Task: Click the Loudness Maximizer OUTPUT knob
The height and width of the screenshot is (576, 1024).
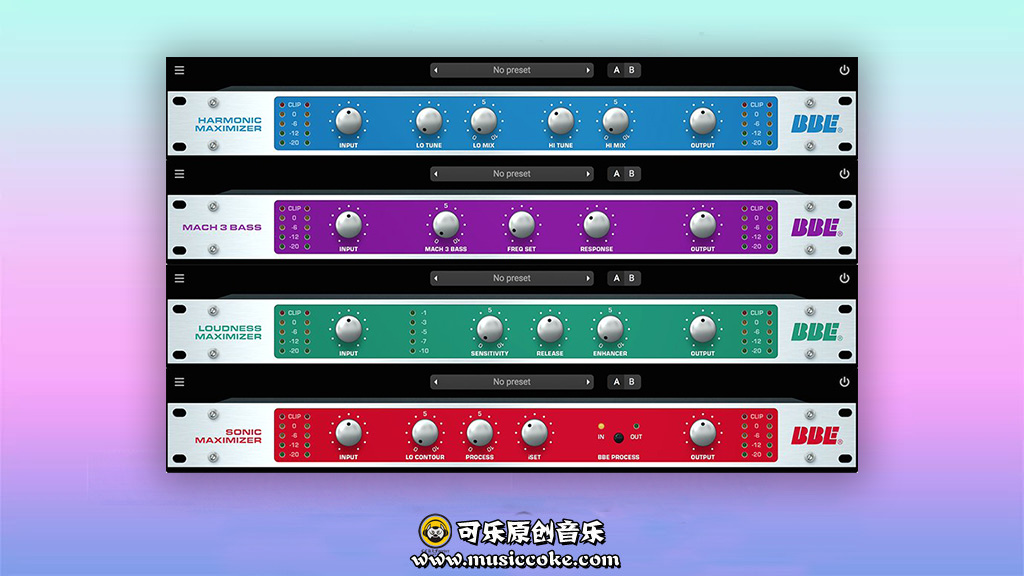Action: click(x=703, y=329)
